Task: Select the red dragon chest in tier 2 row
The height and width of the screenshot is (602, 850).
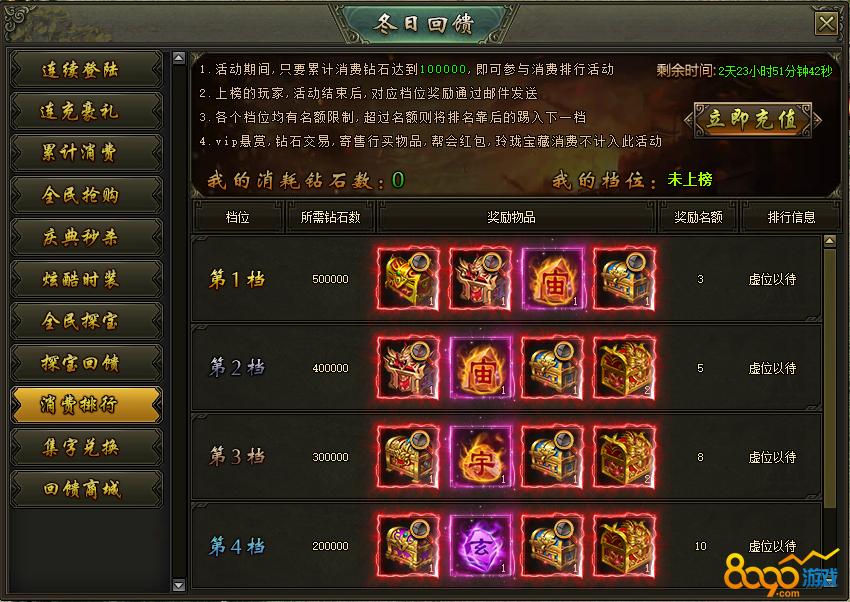Action: pyautogui.click(x=624, y=368)
